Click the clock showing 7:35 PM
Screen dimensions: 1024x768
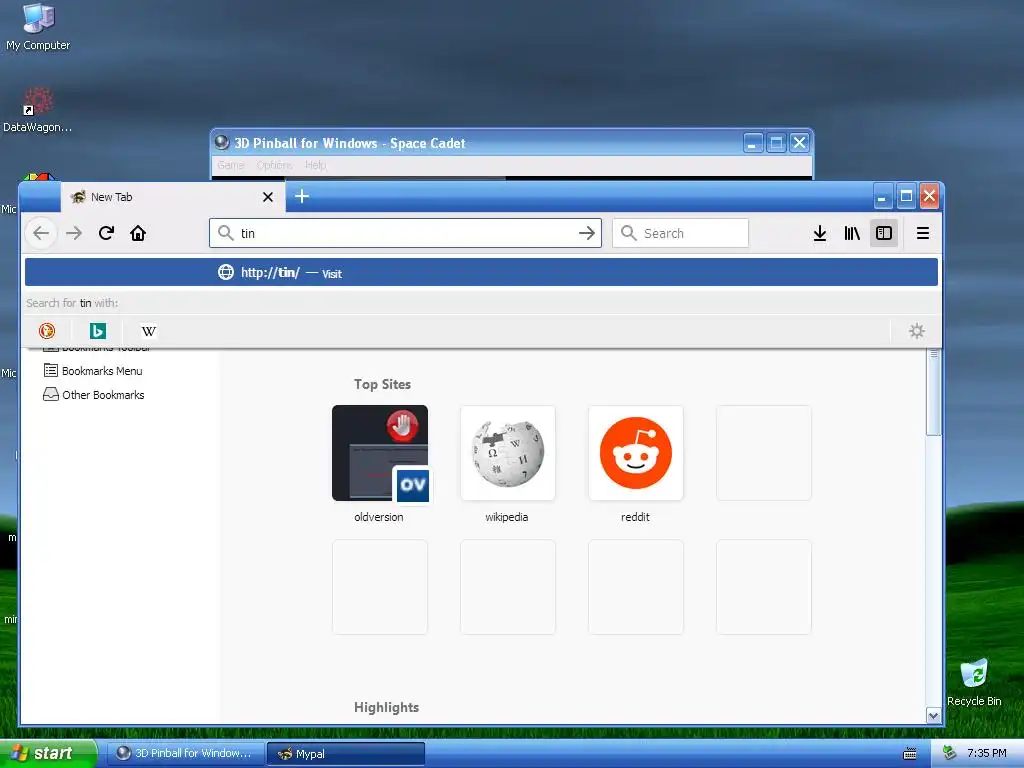click(x=987, y=753)
